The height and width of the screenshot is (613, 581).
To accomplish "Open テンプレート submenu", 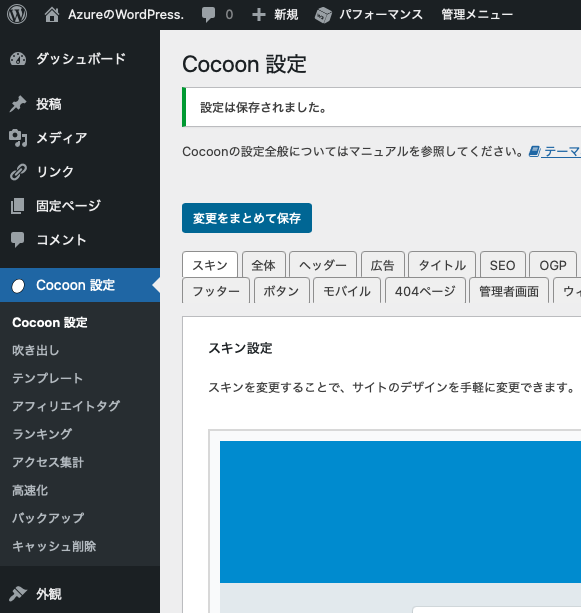I will (48, 378).
